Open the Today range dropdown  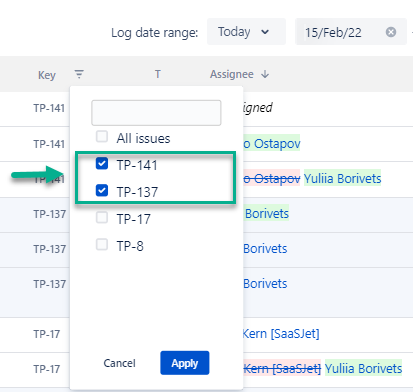[x=246, y=32]
